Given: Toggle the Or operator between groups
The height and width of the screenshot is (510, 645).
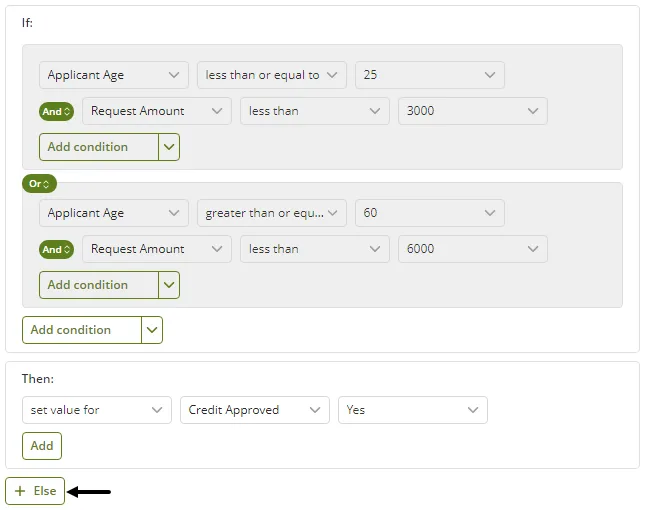Looking at the screenshot, I should tap(39, 183).
